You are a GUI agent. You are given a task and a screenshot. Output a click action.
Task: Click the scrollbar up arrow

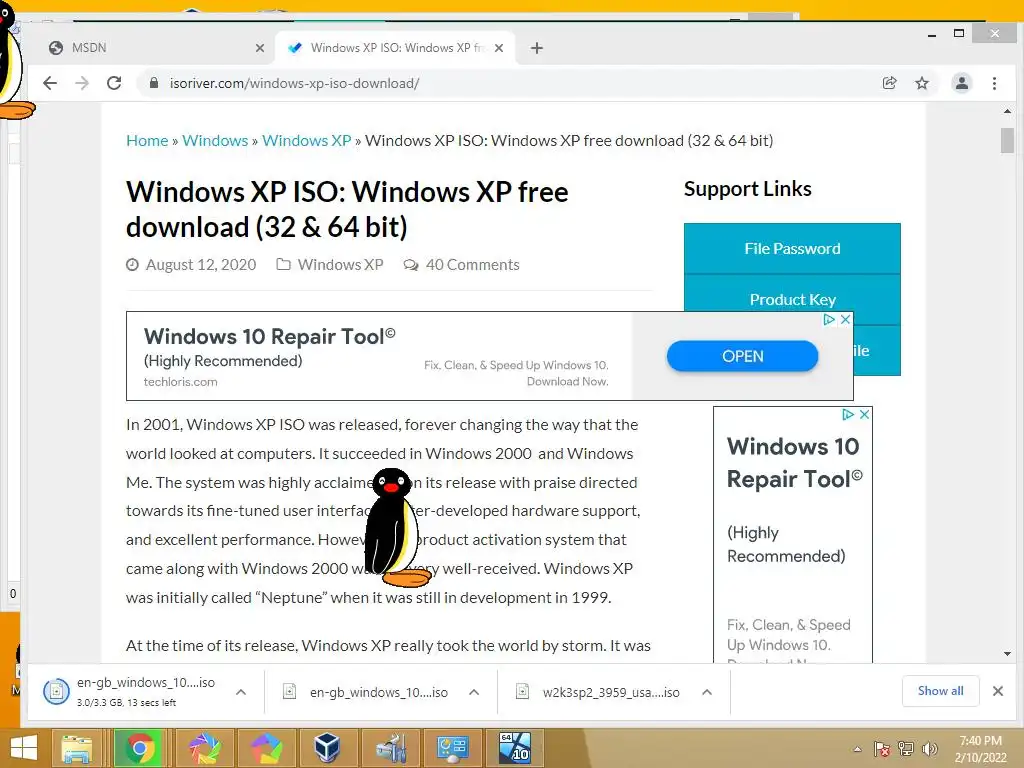[x=1007, y=112]
